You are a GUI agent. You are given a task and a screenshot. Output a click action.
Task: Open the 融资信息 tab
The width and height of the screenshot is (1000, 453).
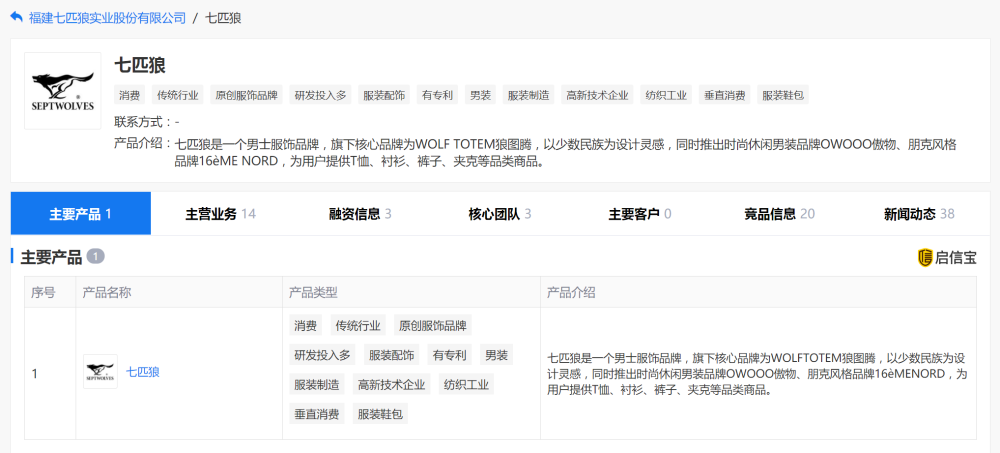[360, 214]
